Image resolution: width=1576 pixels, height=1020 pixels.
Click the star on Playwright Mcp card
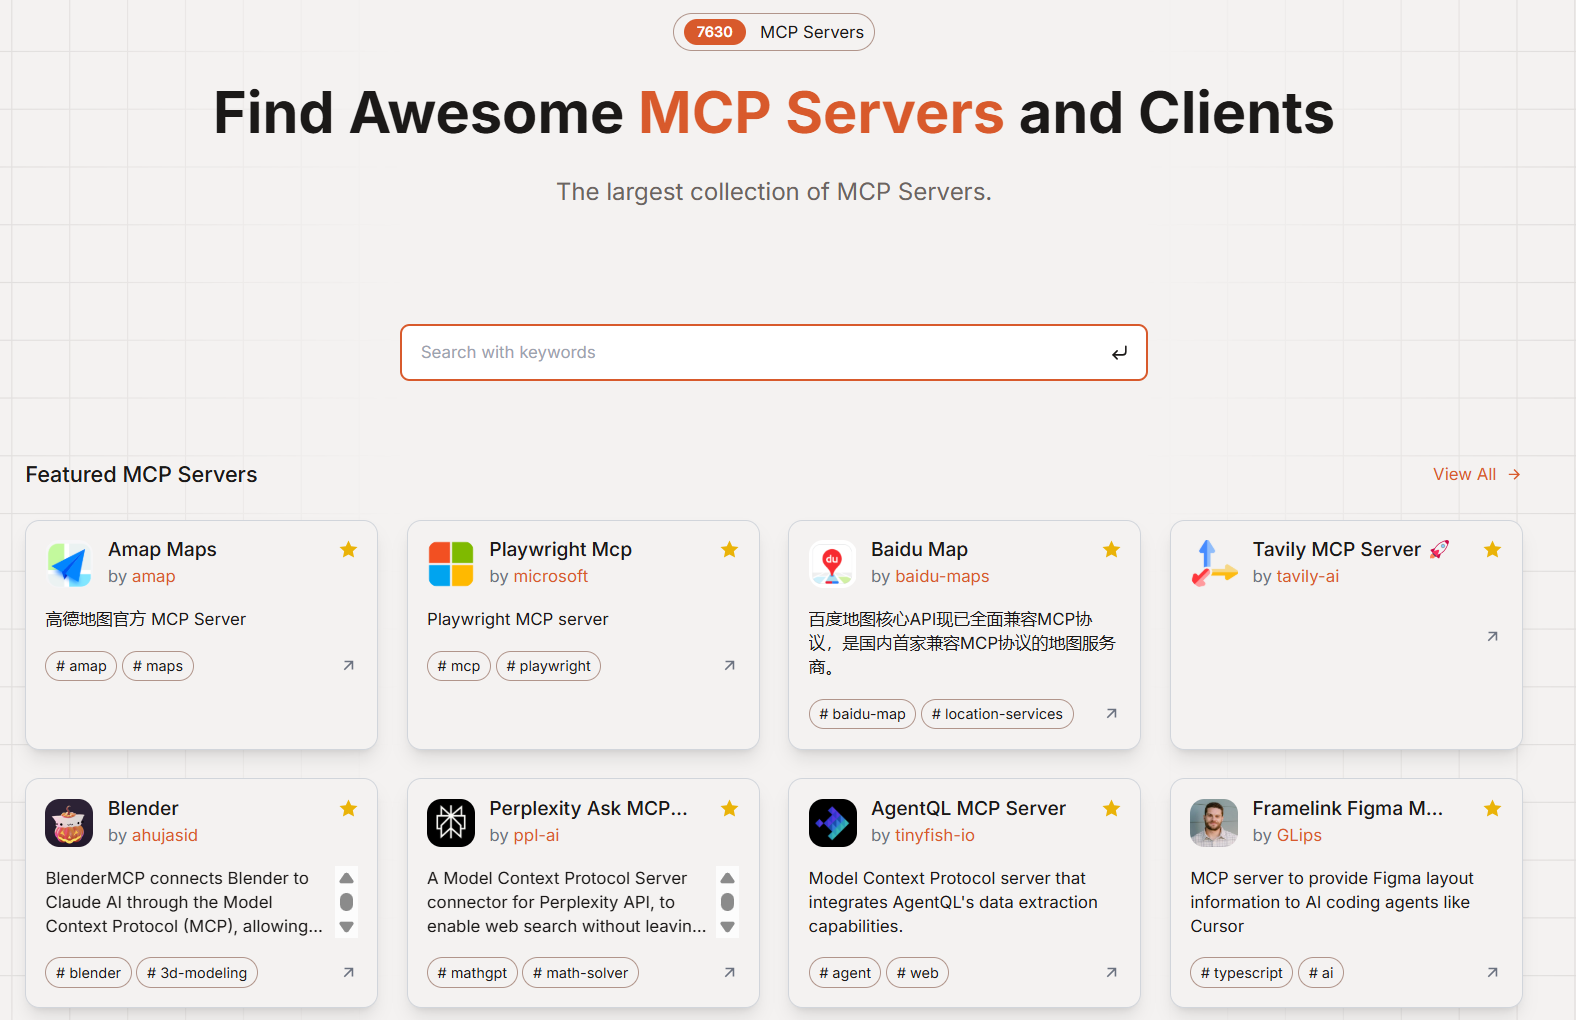[x=729, y=549]
